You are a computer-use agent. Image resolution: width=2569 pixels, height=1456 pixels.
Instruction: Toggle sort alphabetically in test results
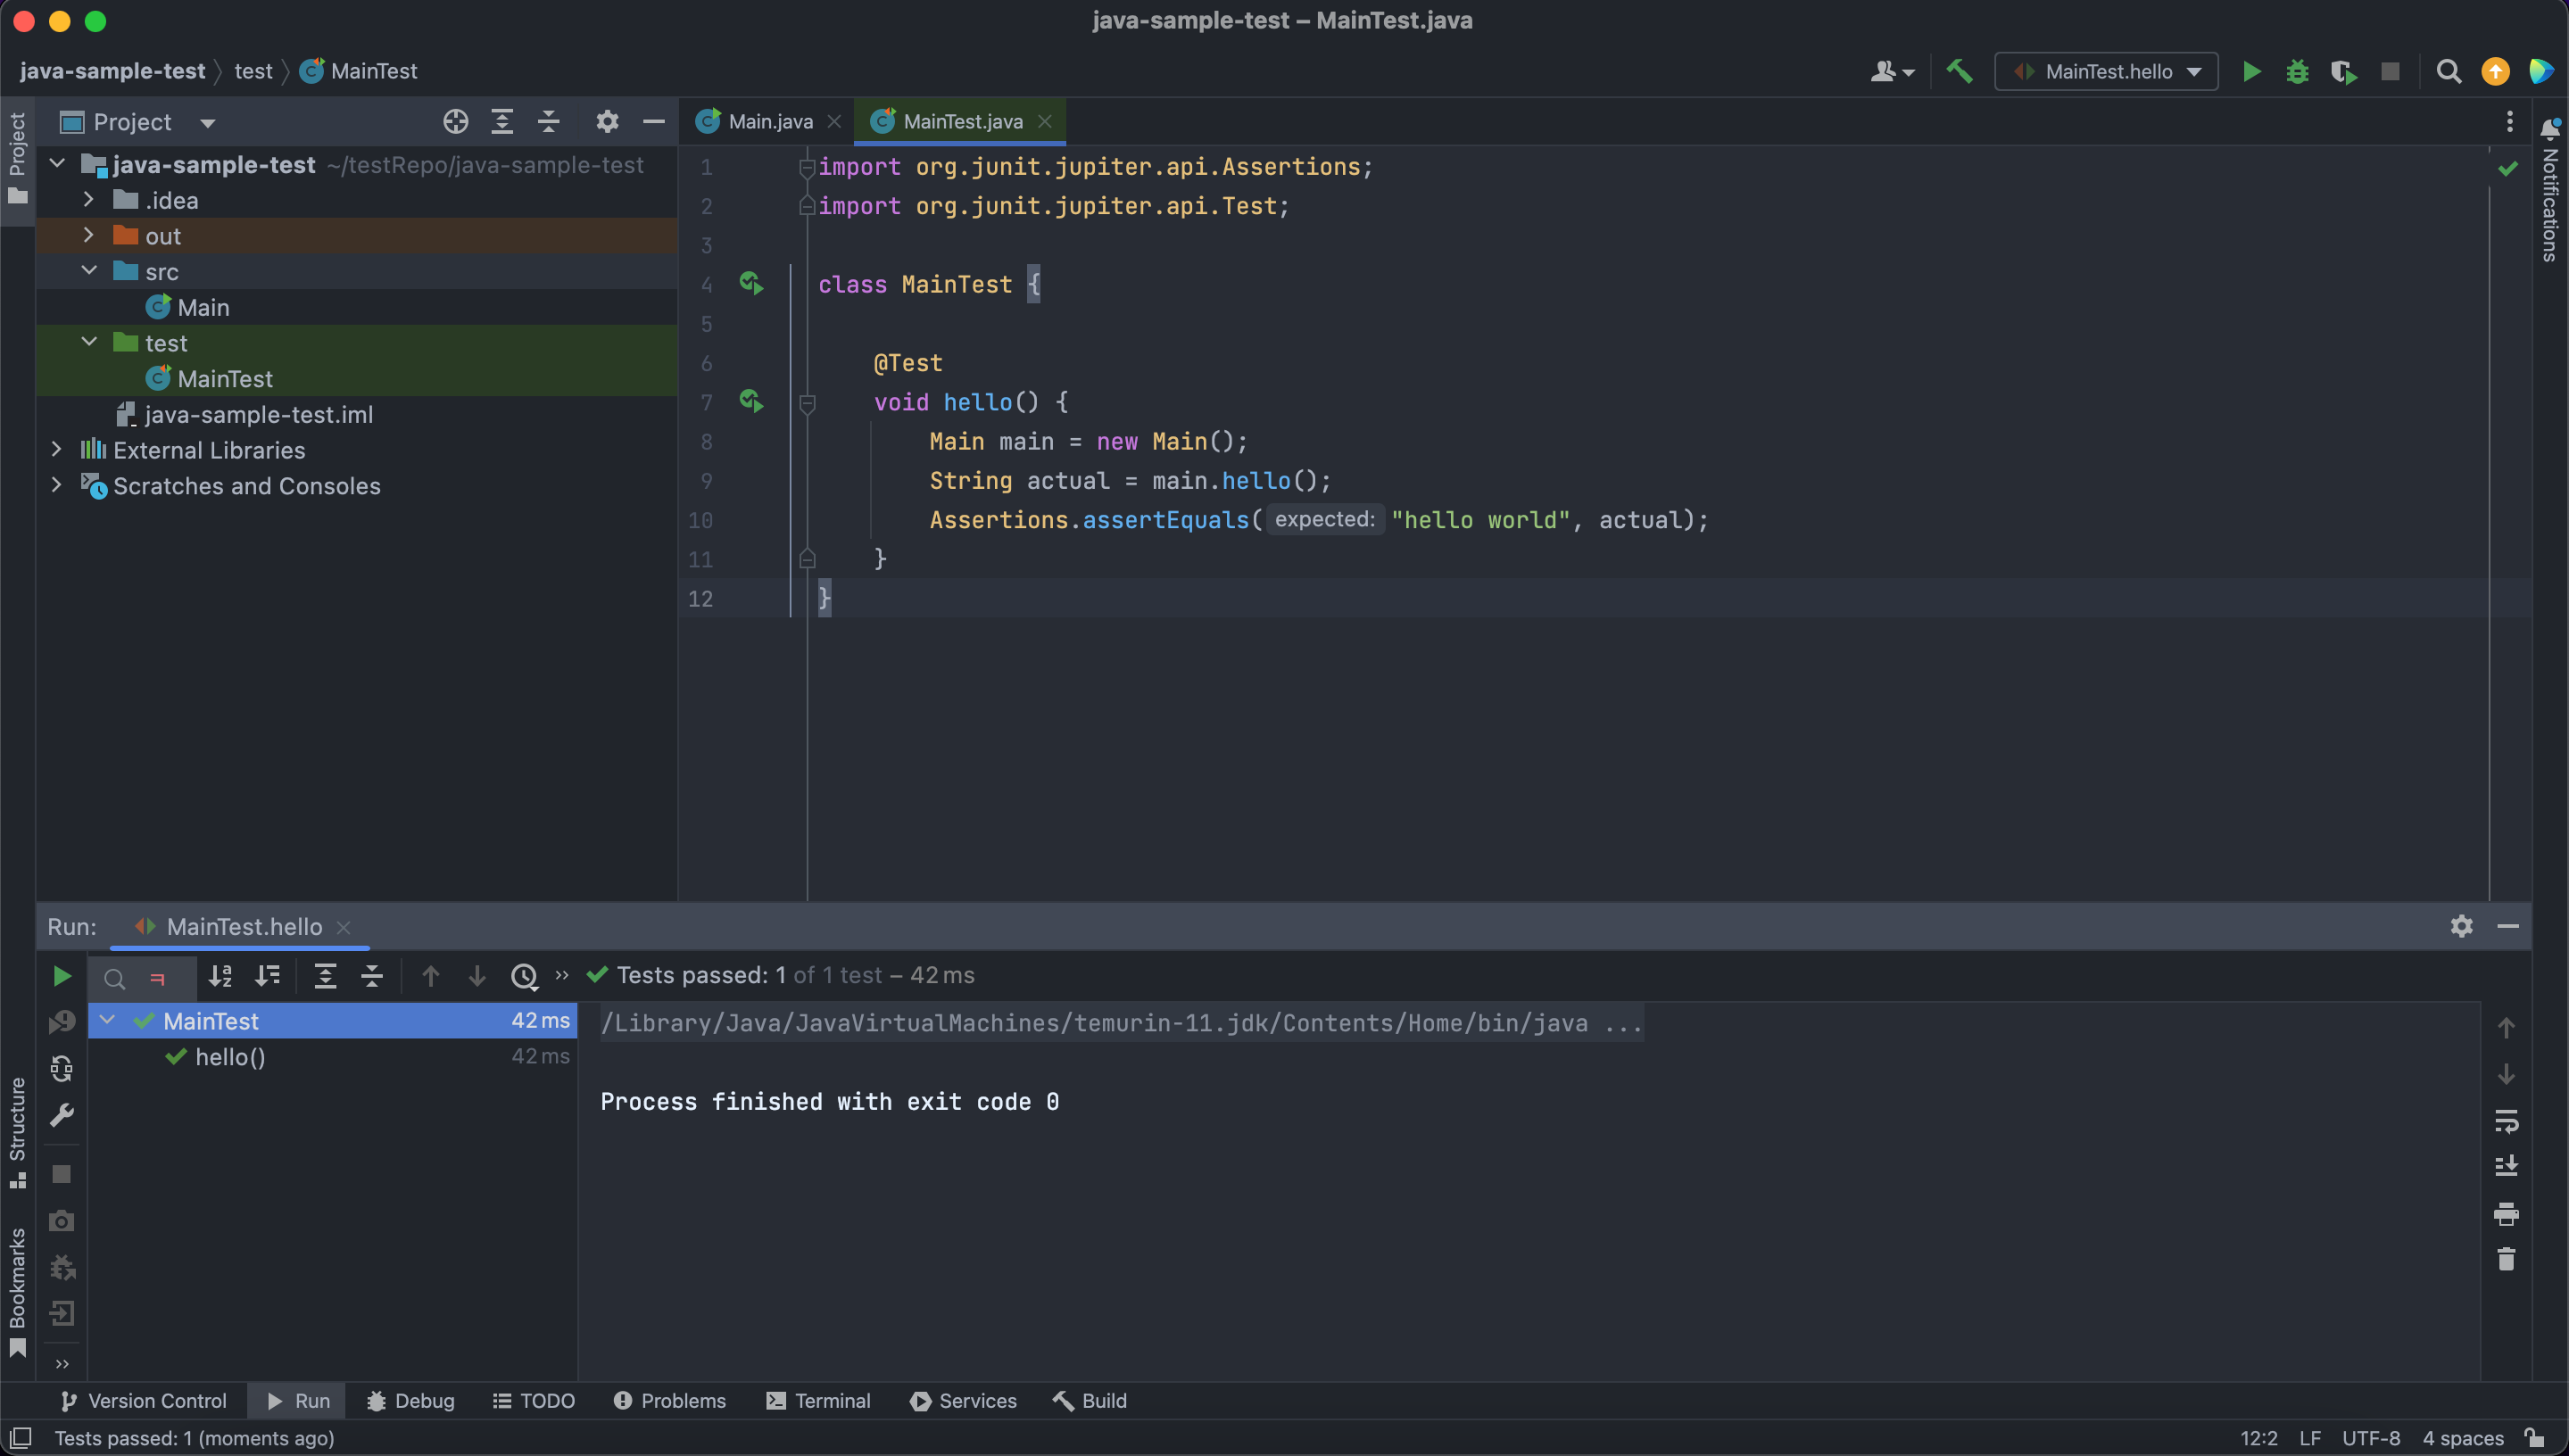220,976
